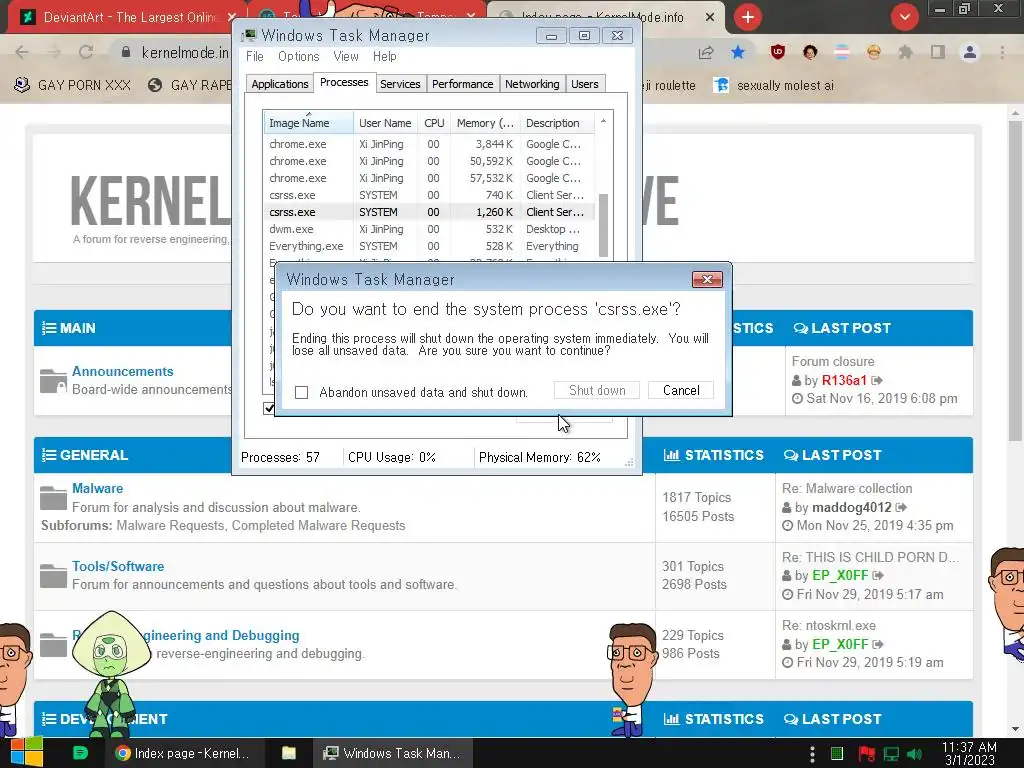Open the Windows Start button
1024x768 pixels.
[27, 753]
